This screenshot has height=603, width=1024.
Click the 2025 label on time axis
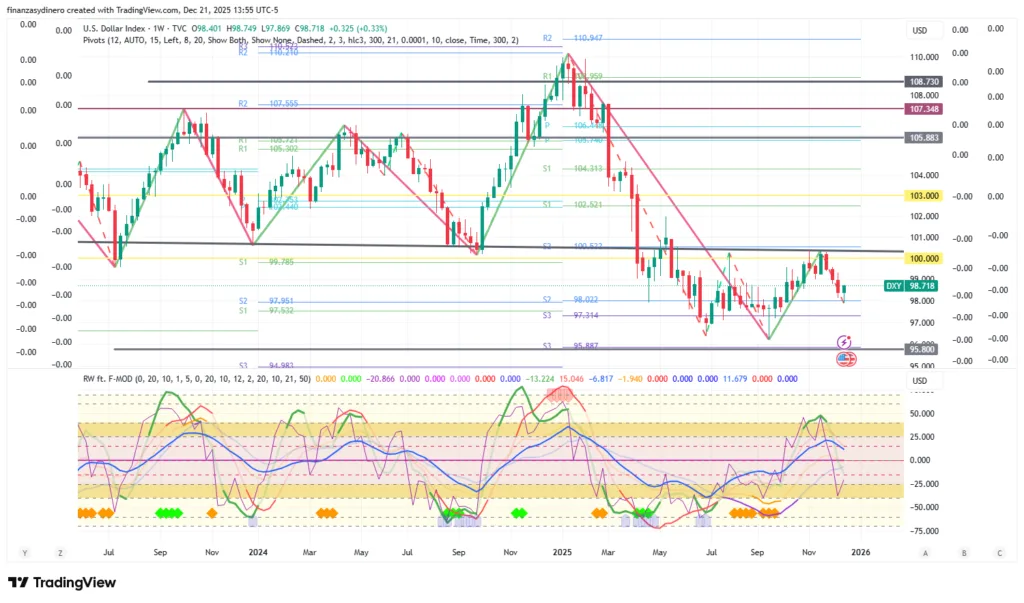click(562, 552)
